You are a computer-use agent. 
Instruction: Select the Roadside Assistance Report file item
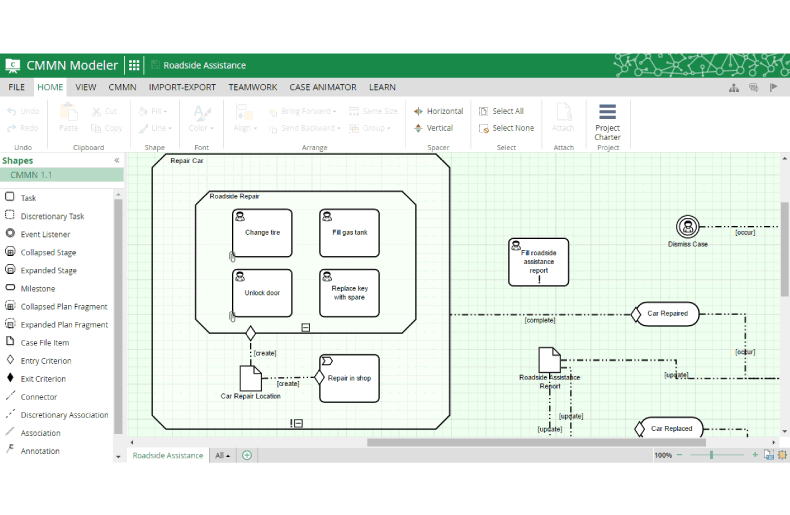[x=549, y=360]
